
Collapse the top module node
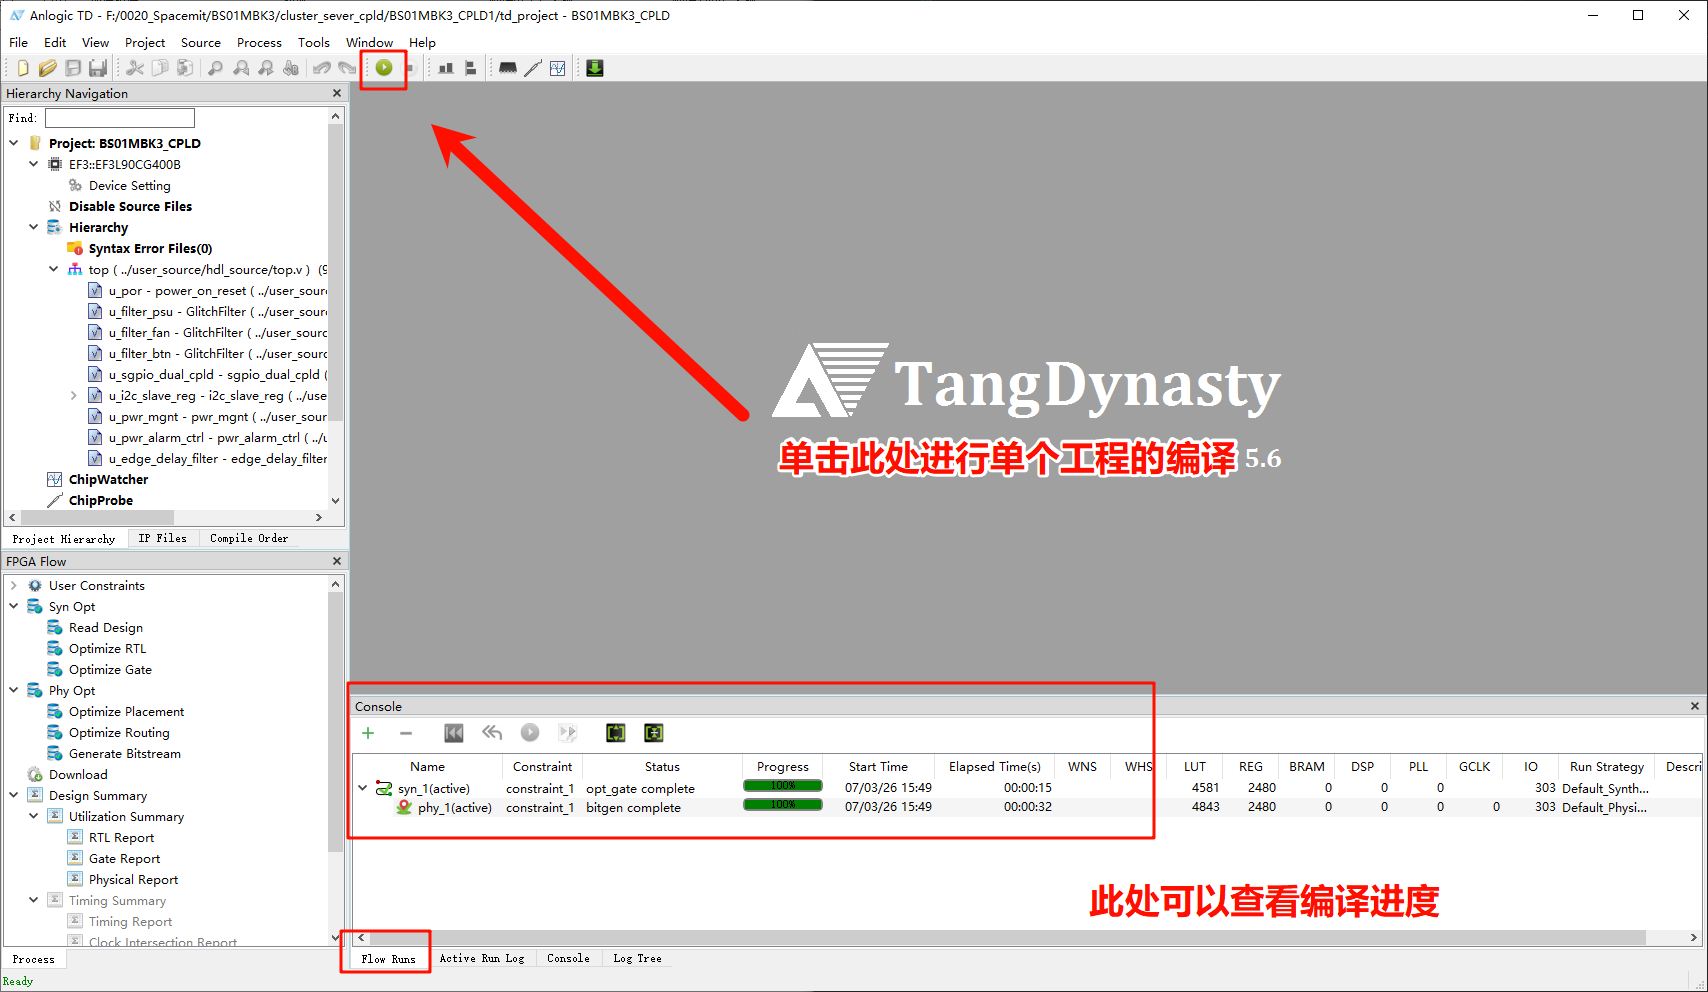tap(54, 269)
